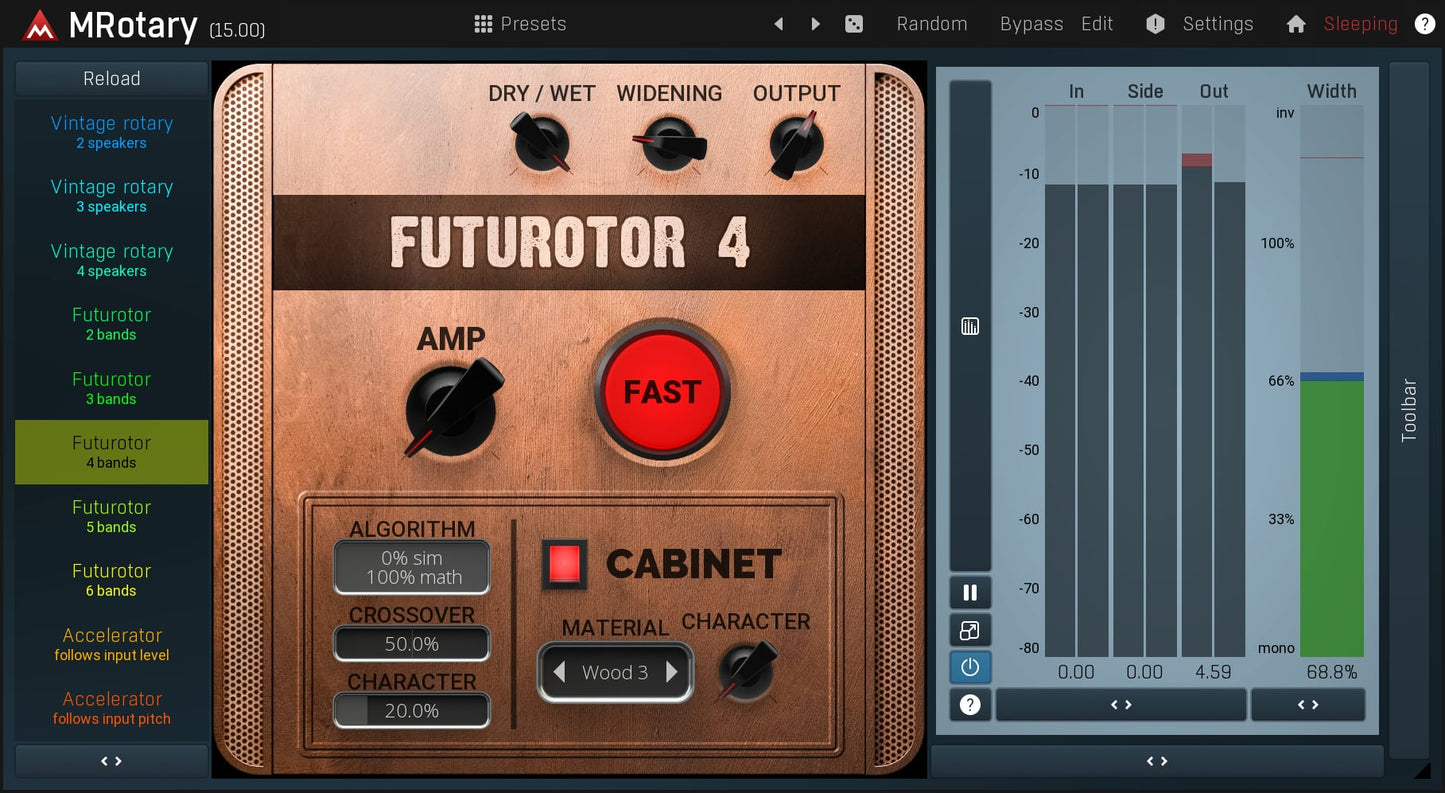Go to previous preset arrow
Image resolution: width=1445 pixels, height=793 pixels.
click(x=778, y=24)
